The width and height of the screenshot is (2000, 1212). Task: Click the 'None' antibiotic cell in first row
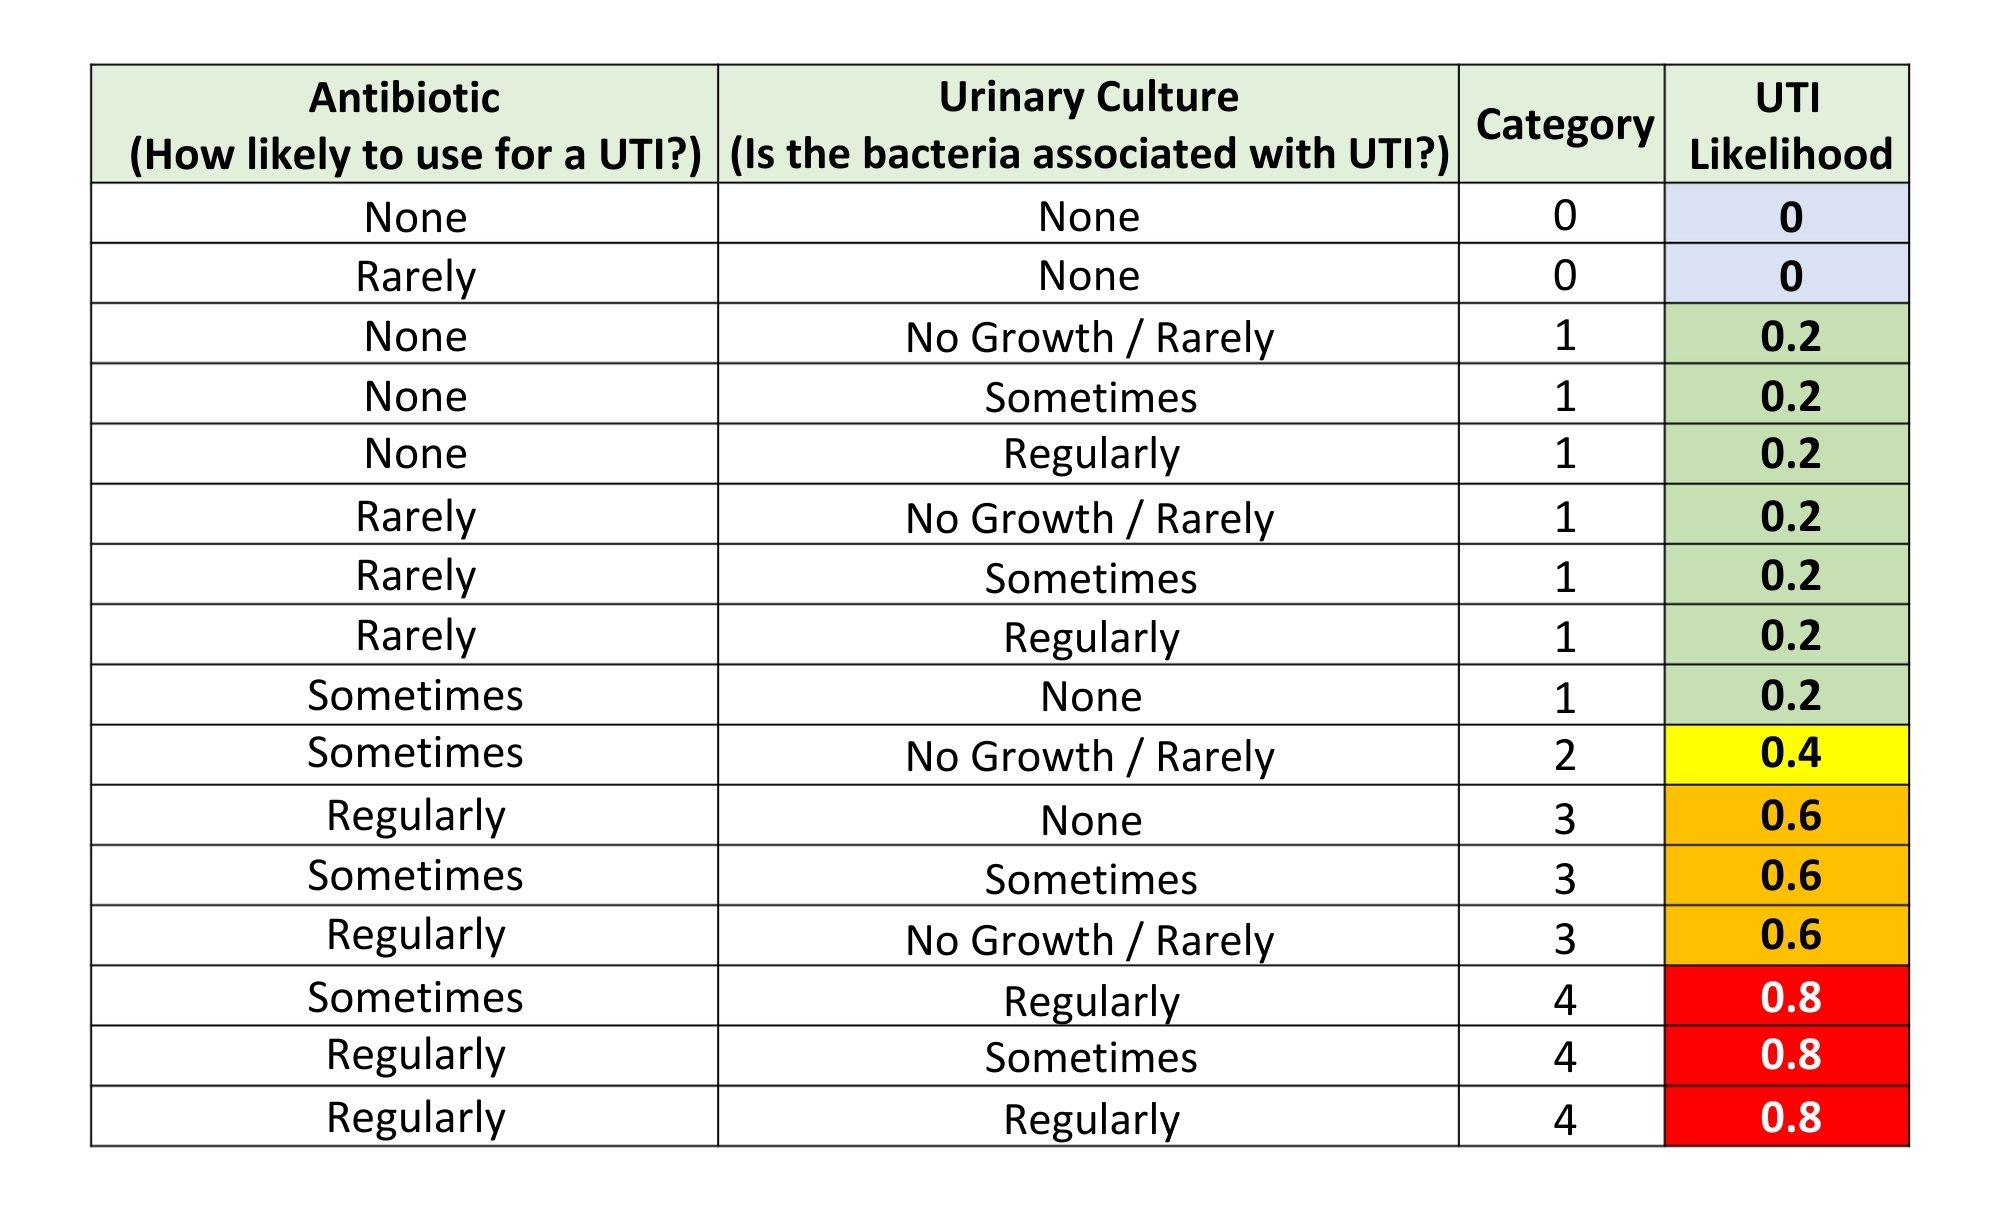pos(405,214)
